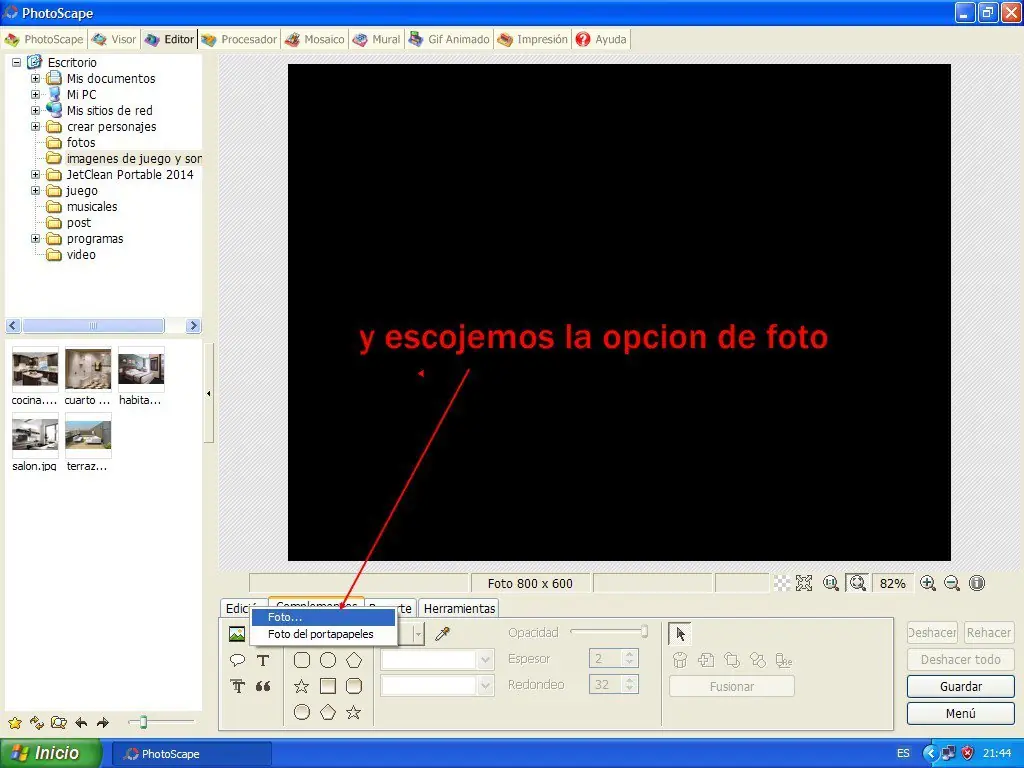Open photo info icon beside zoom out
Image resolution: width=1024 pixels, height=768 pixels.
[x=977, y=583]
